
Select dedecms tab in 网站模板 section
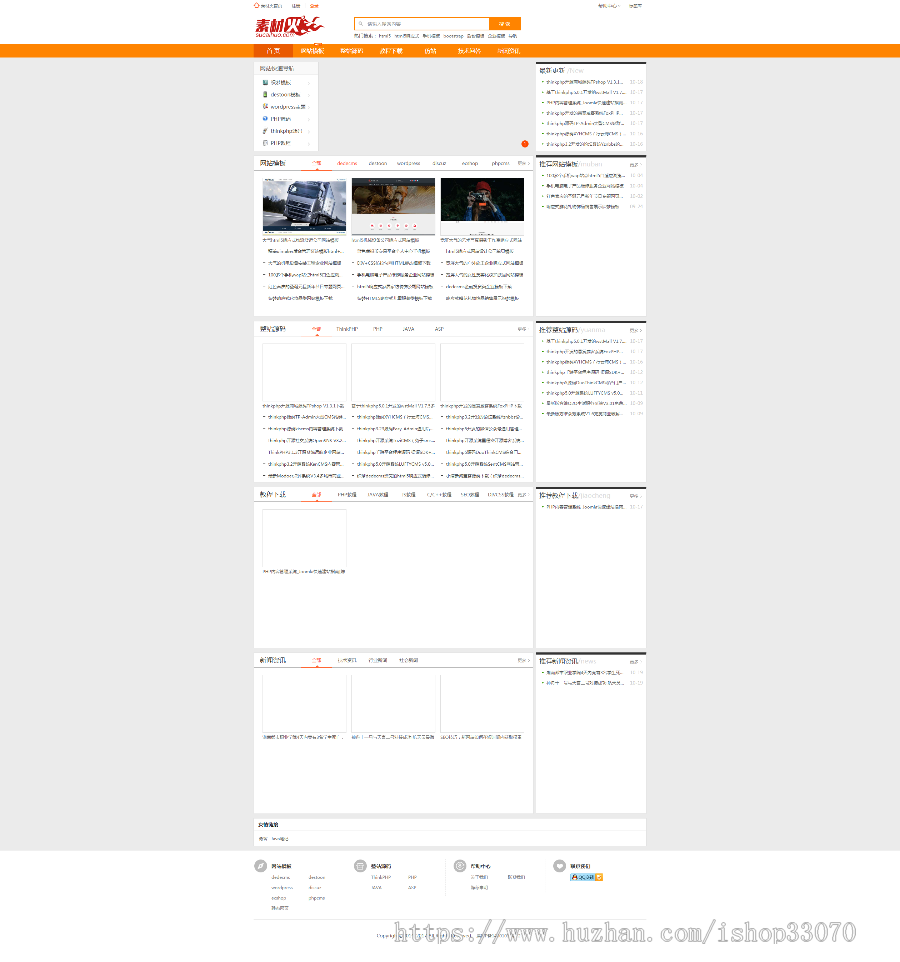[347, 163]
